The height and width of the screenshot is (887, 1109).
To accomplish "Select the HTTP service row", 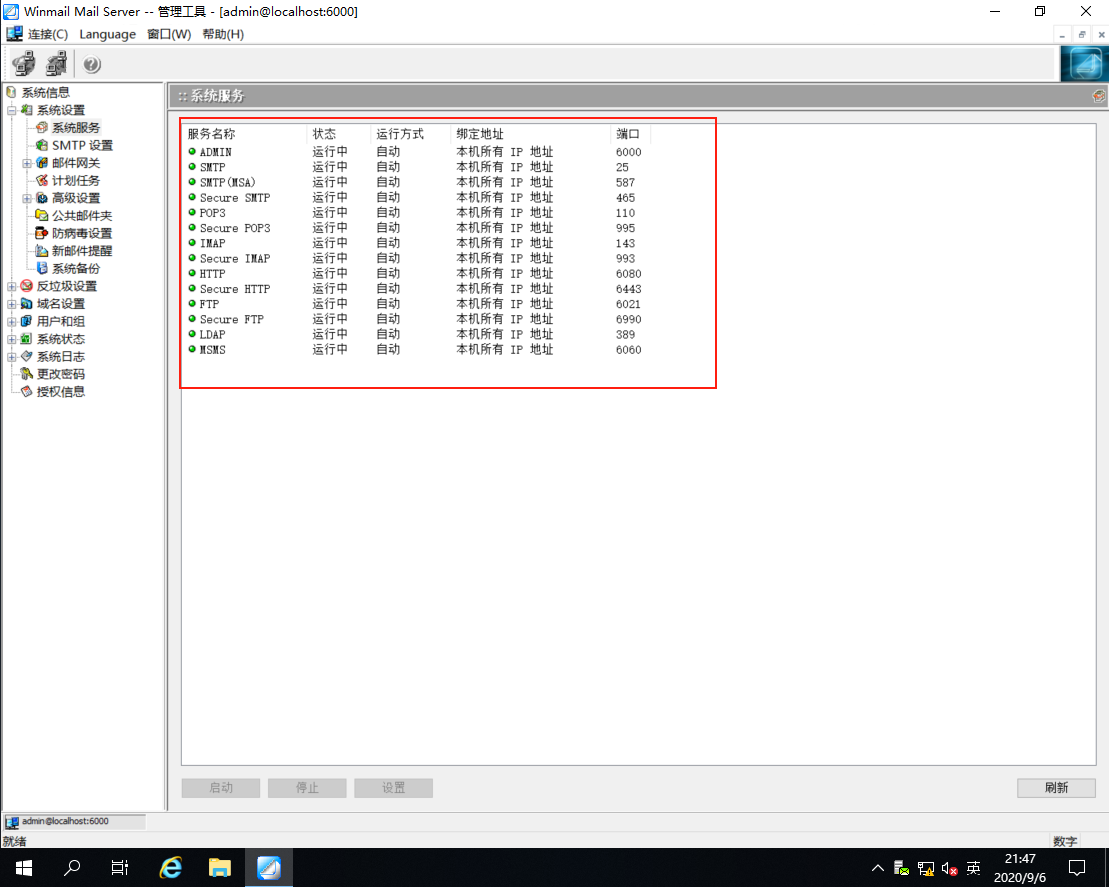I will point(415,274).
